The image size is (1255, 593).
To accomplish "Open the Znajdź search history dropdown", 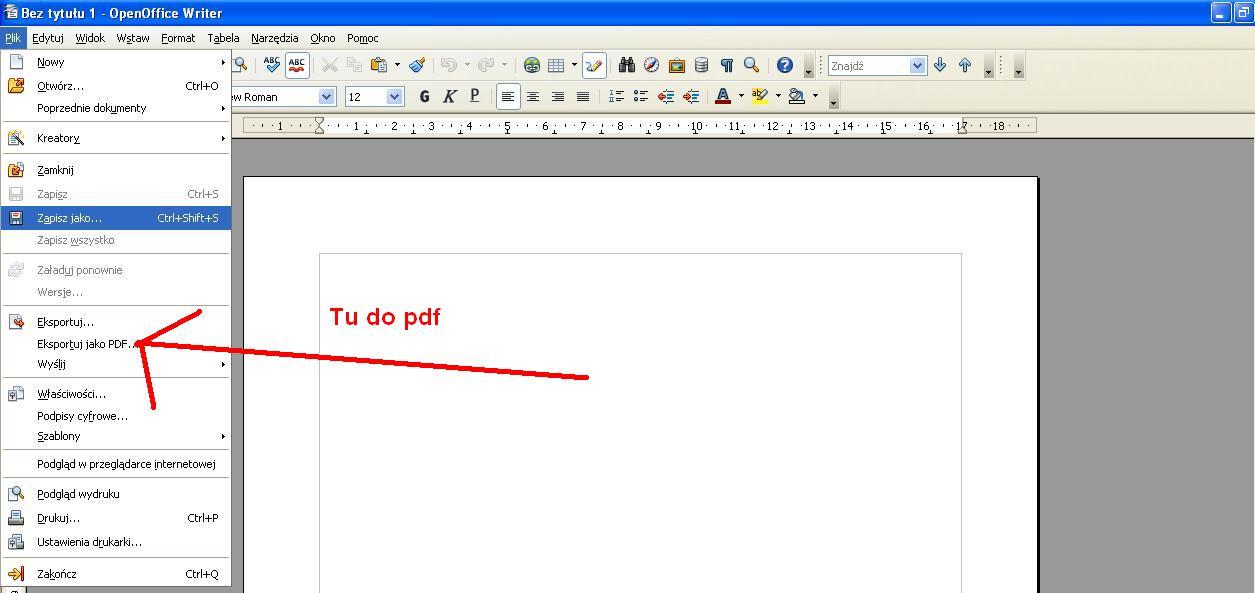I will click(918, 65).
